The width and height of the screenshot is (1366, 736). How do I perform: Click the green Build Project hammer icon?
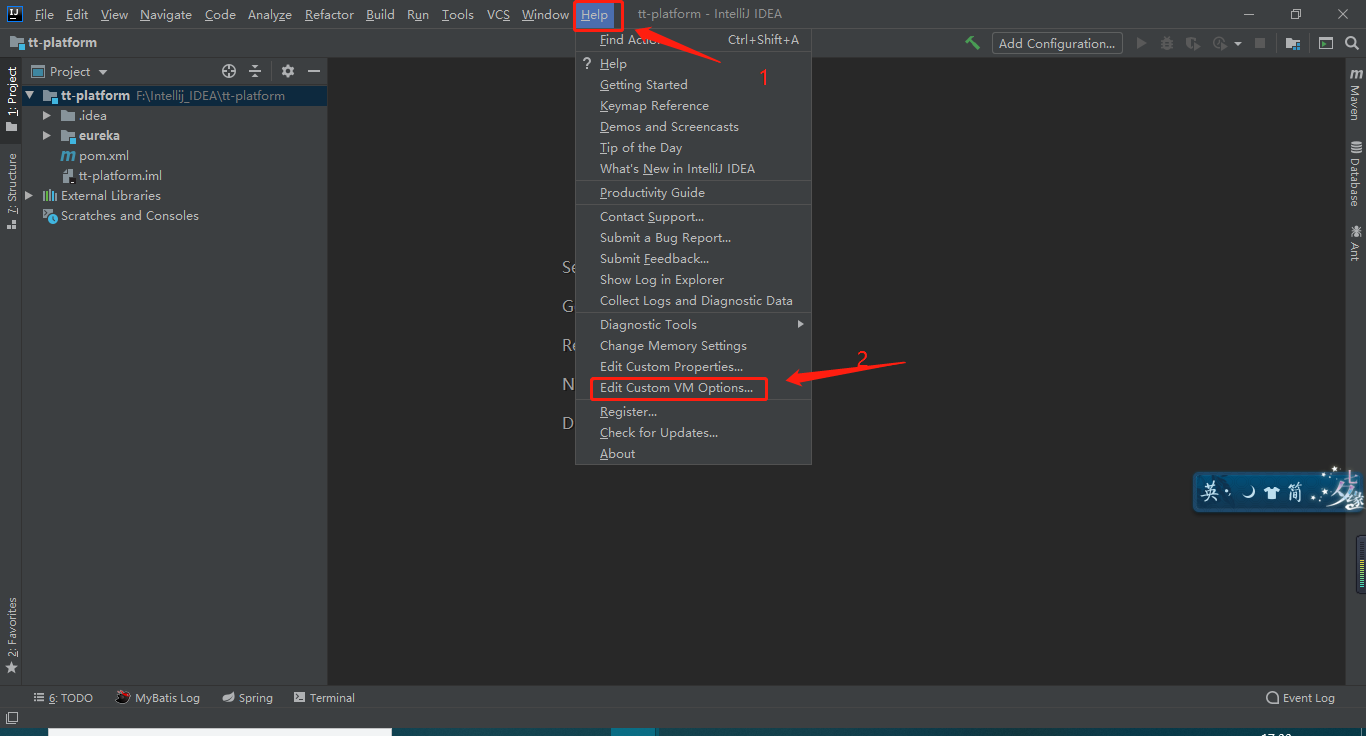click(x=972, y=43)
